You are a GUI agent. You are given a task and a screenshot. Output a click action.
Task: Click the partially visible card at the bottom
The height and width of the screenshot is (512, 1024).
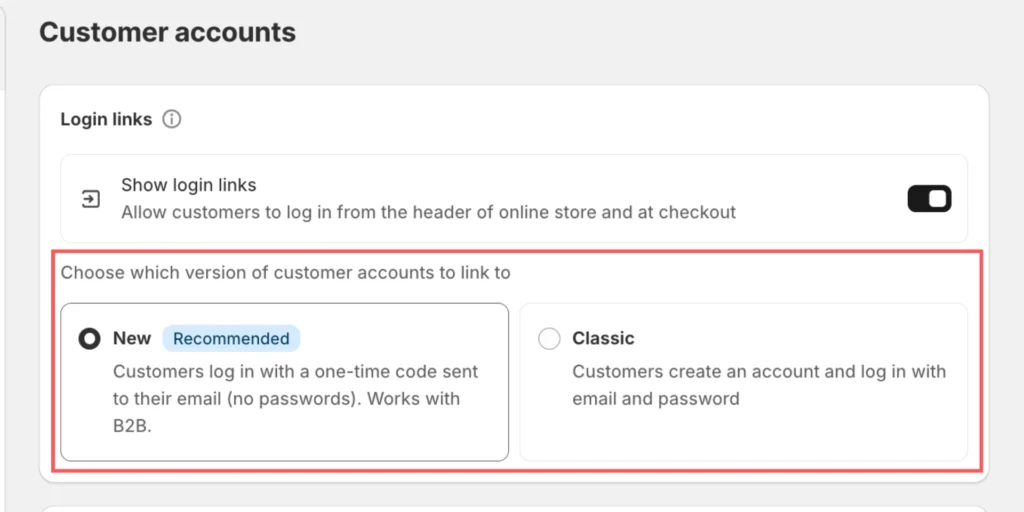pos(512,505)
